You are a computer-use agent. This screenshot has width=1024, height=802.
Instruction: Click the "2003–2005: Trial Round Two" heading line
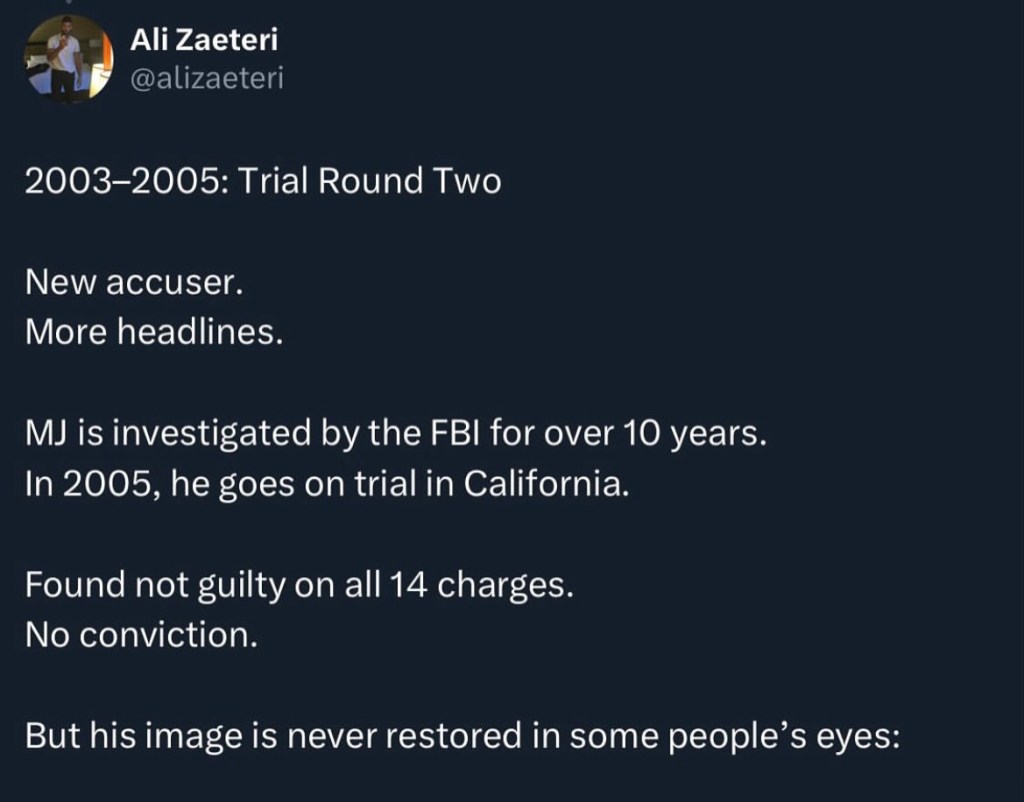click(263, 182)
